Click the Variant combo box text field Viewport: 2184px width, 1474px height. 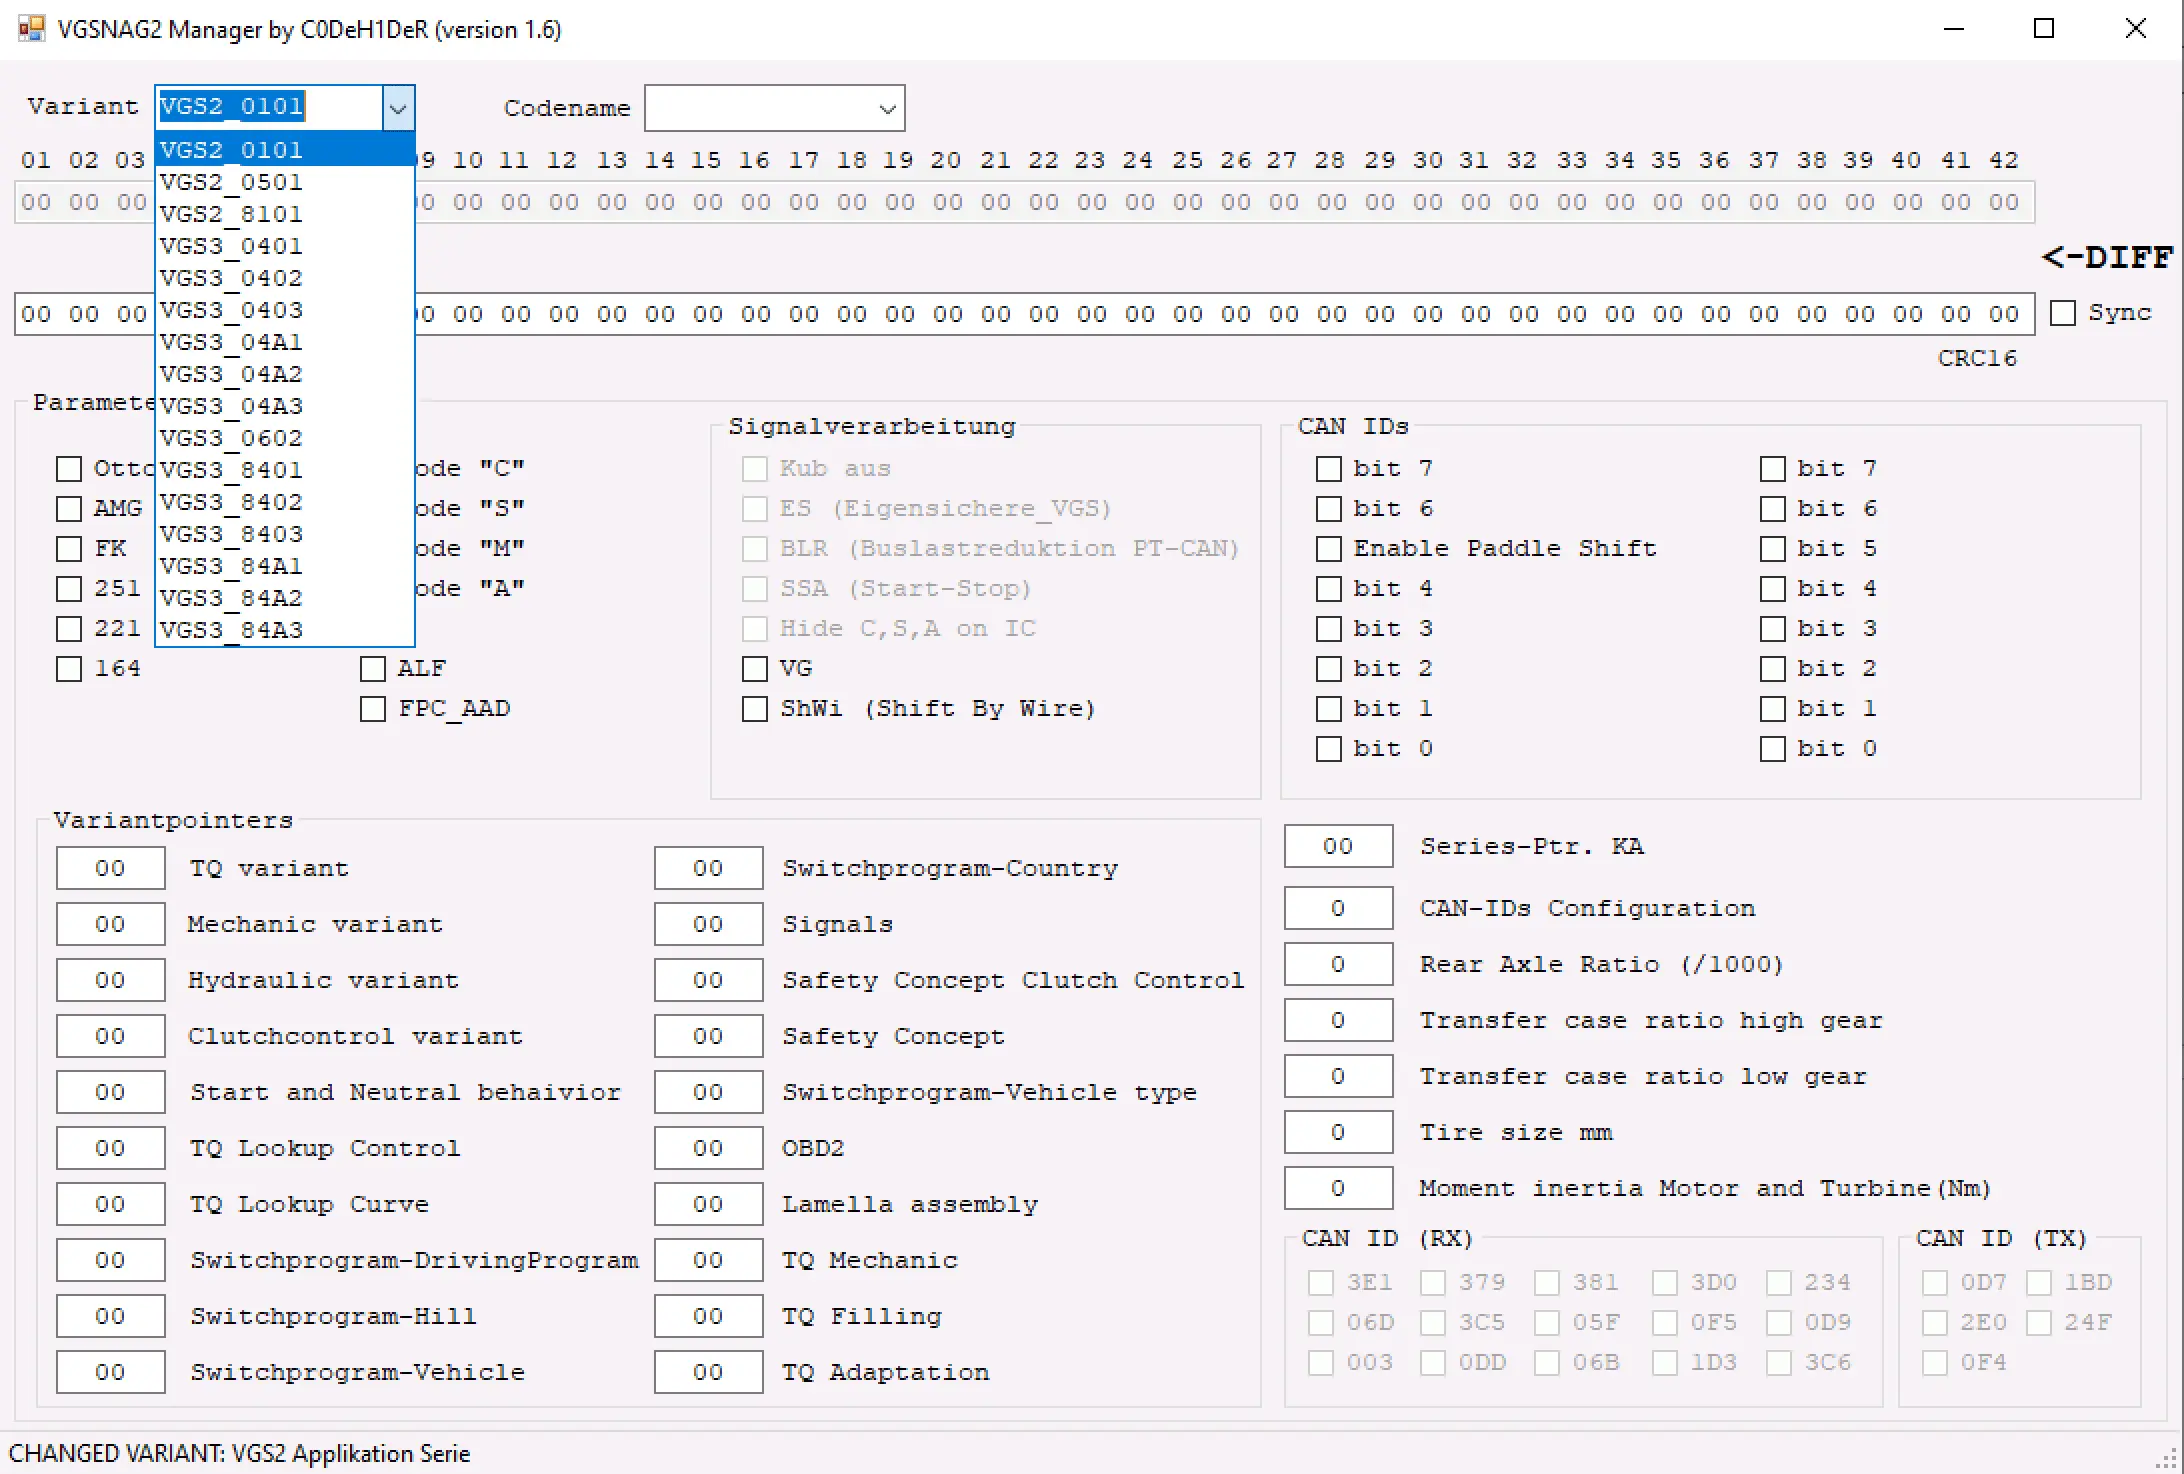coord(269,107)
